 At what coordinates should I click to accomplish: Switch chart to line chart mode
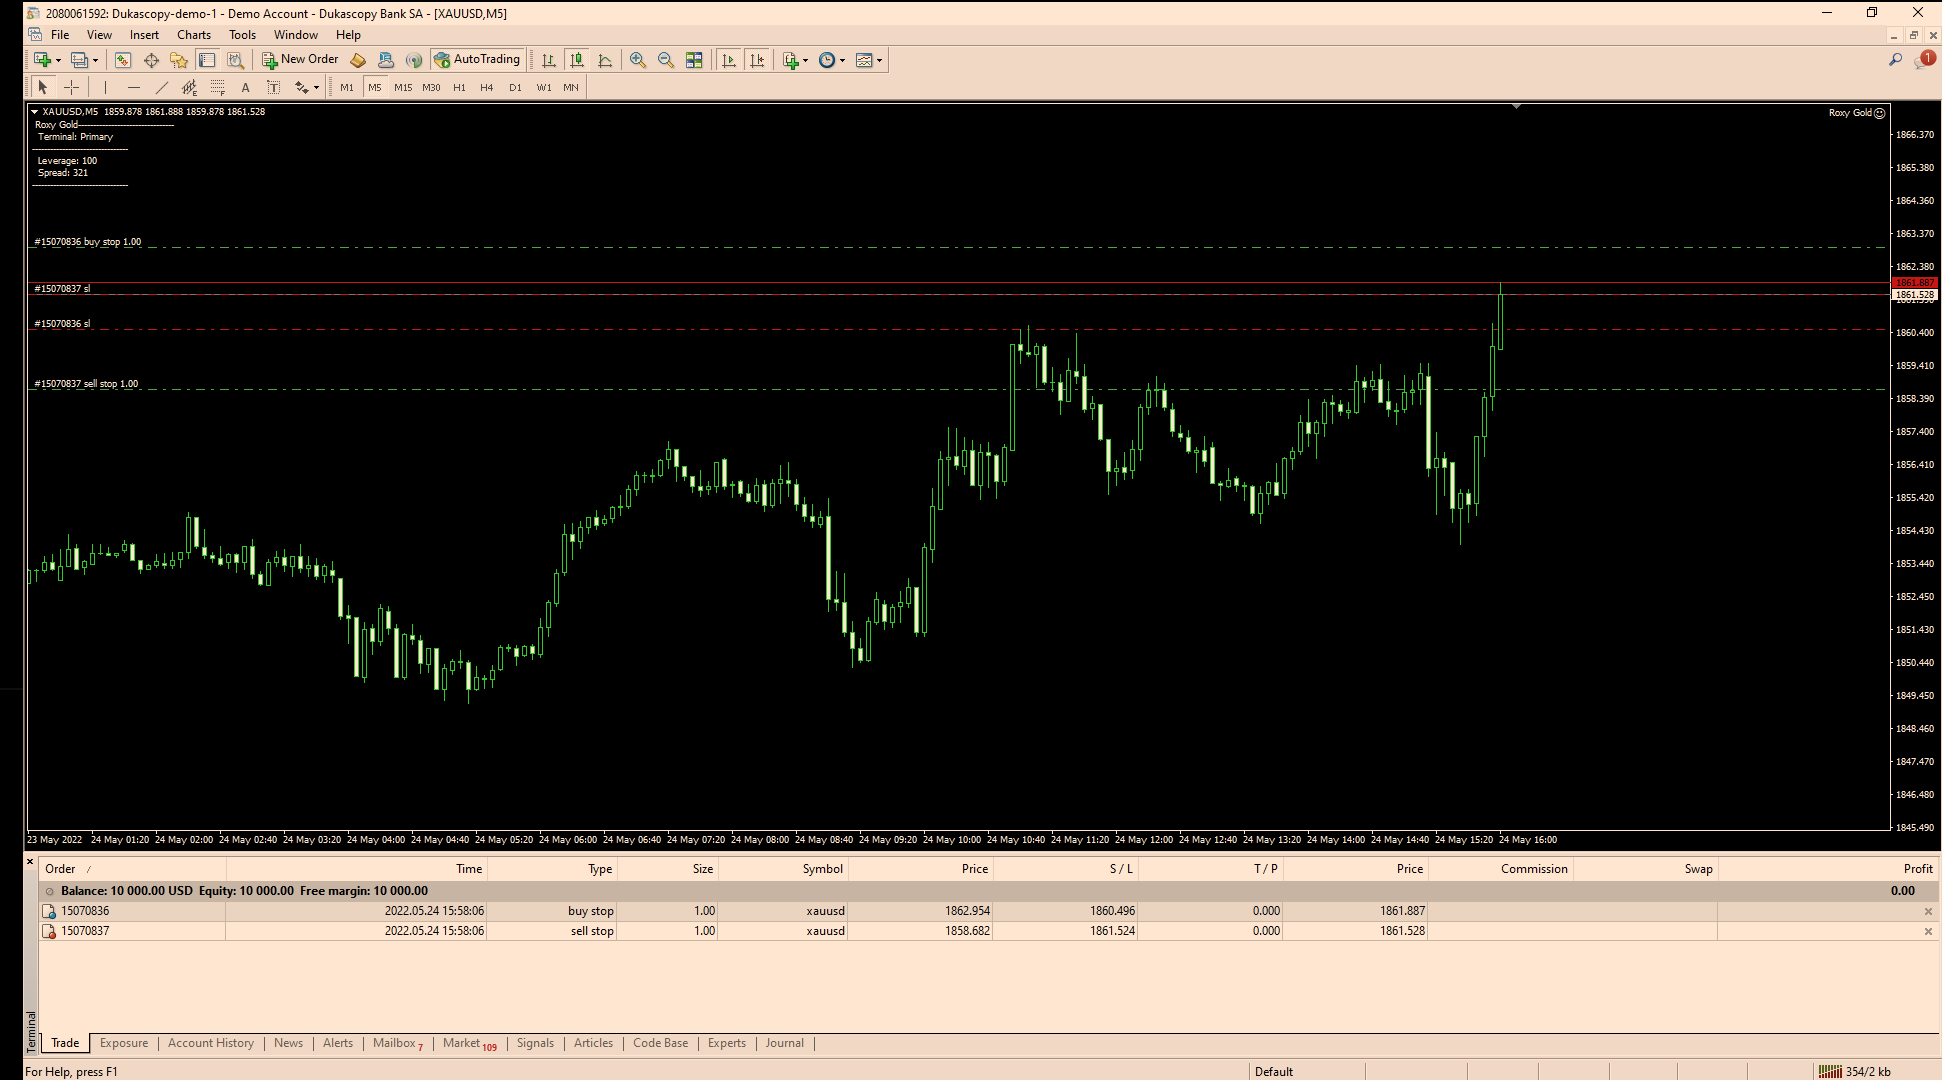click(605, 60)
